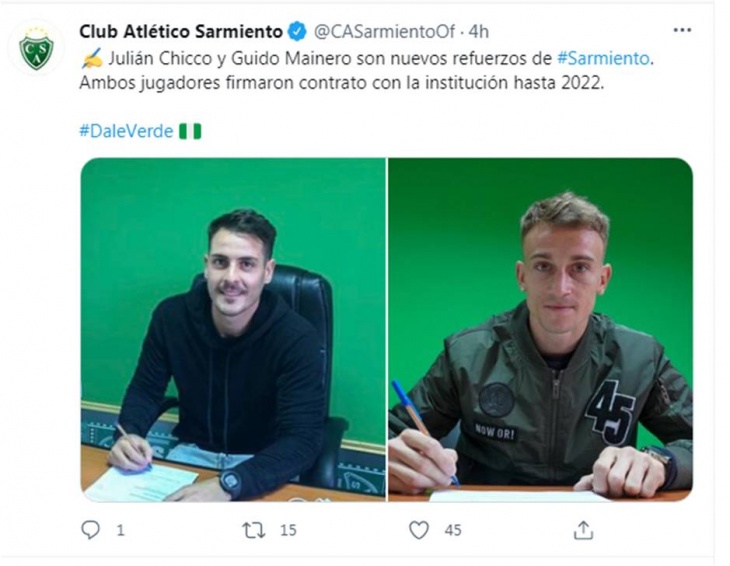The image size is (730, 566).
Task: Click the likes count 45
Action: 453,530
